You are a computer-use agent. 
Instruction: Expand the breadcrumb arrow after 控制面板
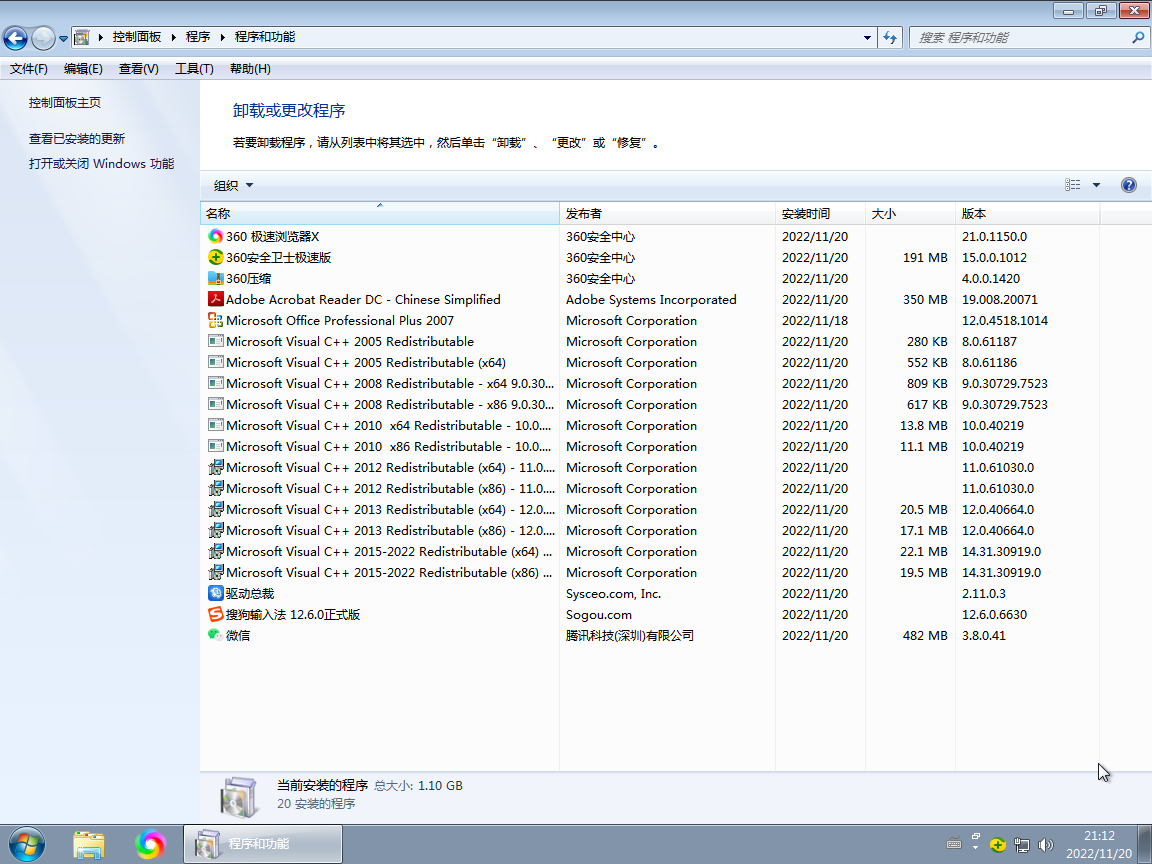pos(173,37)
